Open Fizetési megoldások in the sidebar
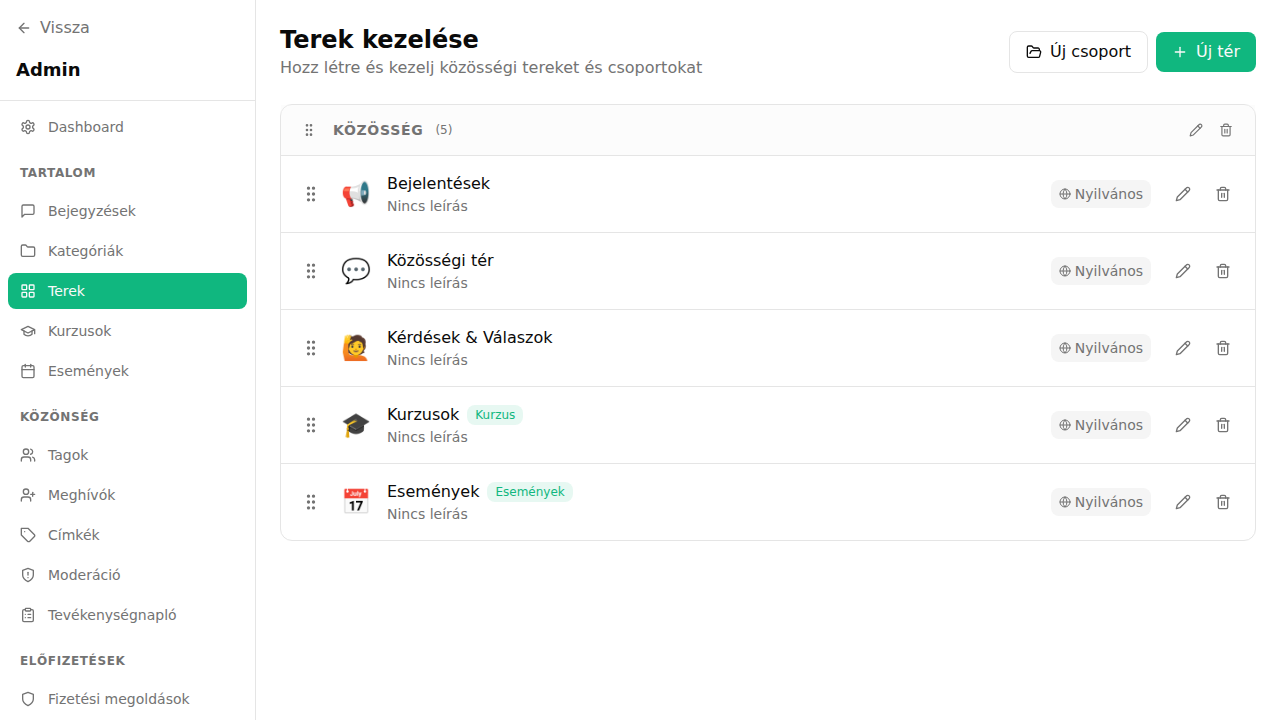This screenshot has width=1280, height=720. tap(120, 698)
